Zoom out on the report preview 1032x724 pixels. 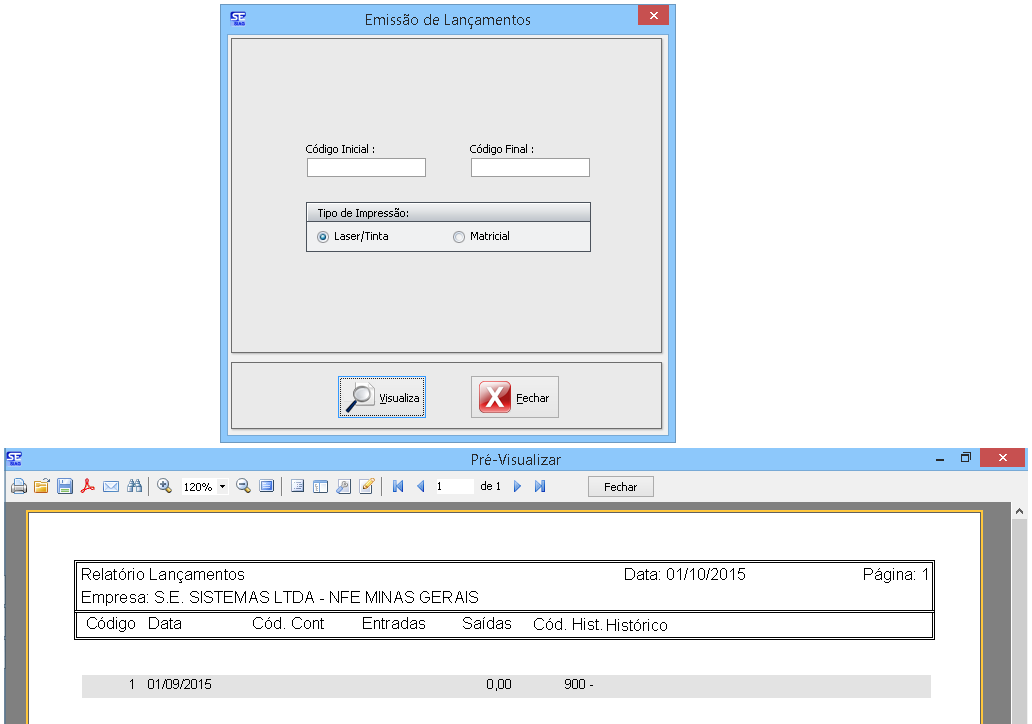pos(243,487)
